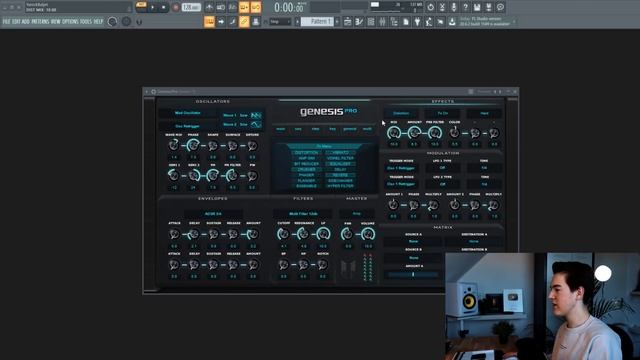Select the main tab under Genesis logo

(x=280, y=129)
